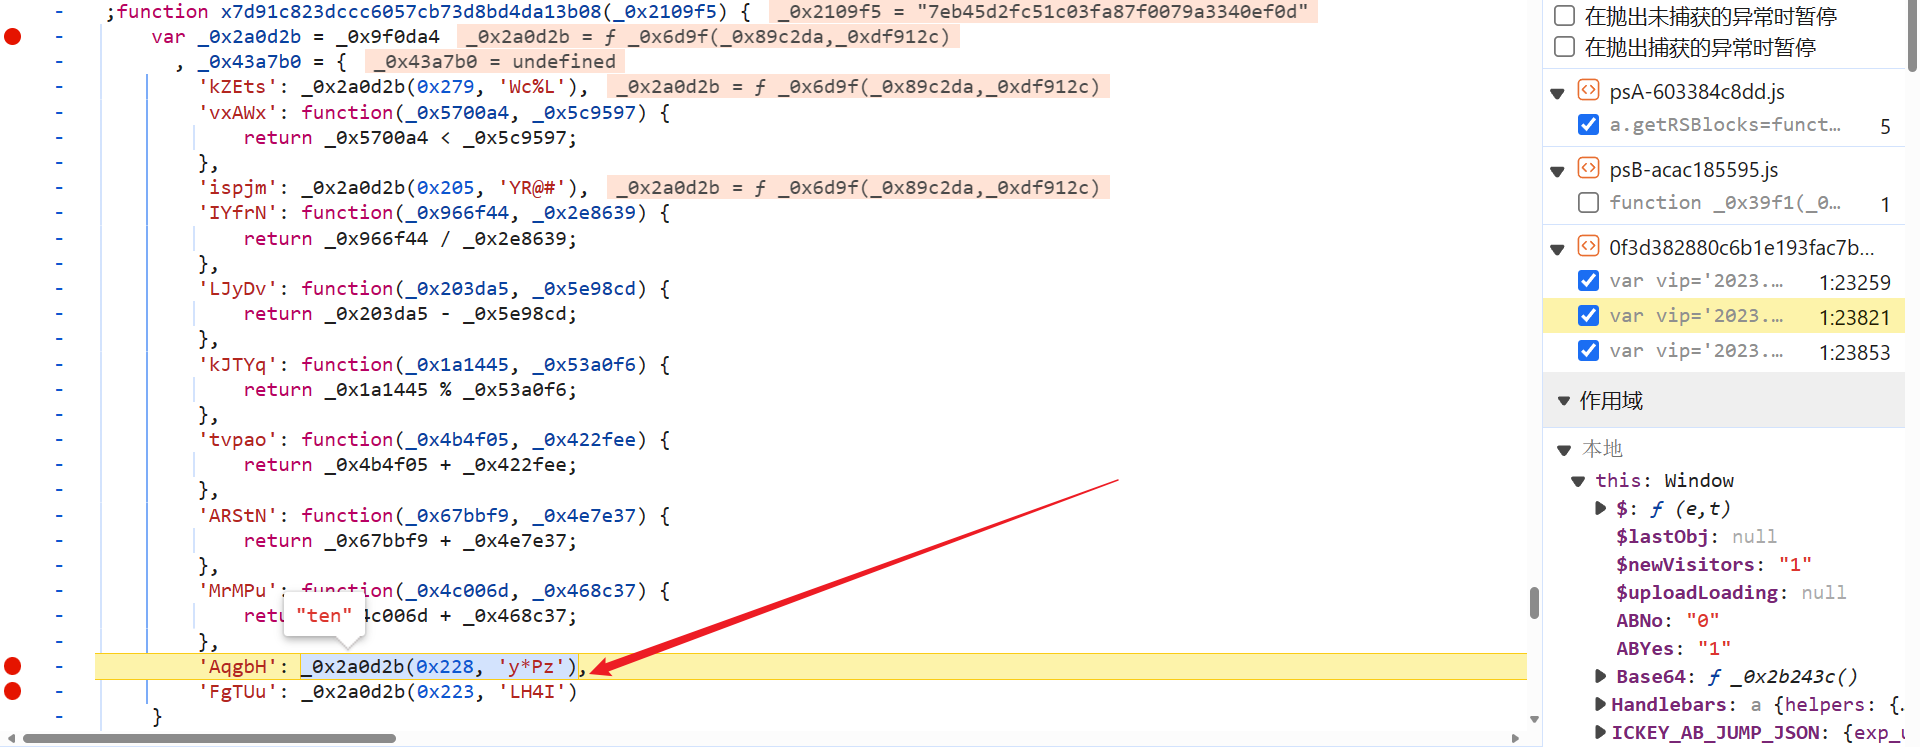Click right arrow of horizontal code scrollbar
The width and height of the screenshot is (1920, 747).
click(1516, 739)
